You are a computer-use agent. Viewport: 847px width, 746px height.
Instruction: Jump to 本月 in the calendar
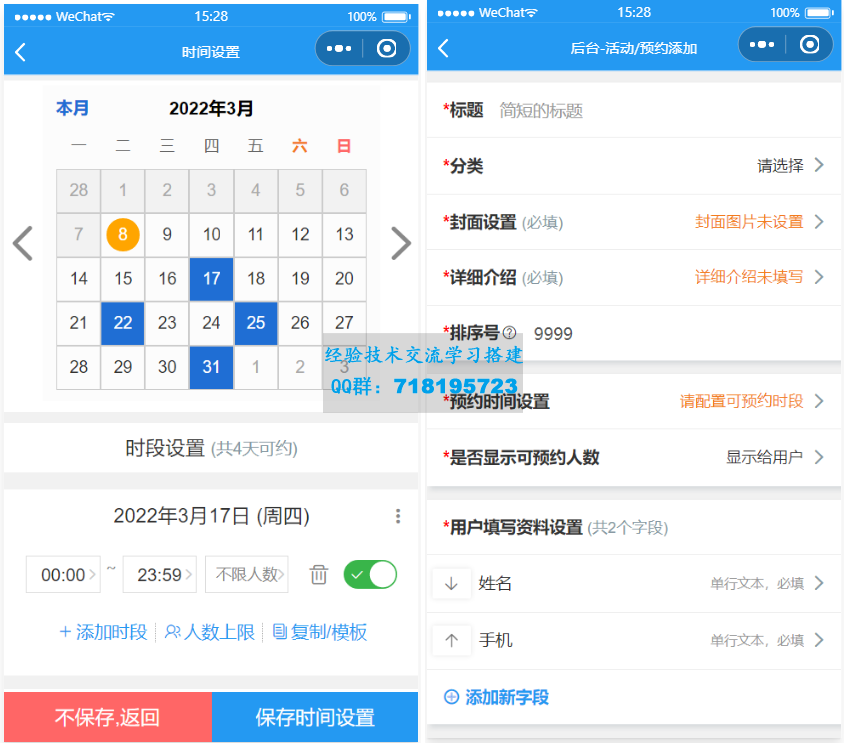click(72, 109)
